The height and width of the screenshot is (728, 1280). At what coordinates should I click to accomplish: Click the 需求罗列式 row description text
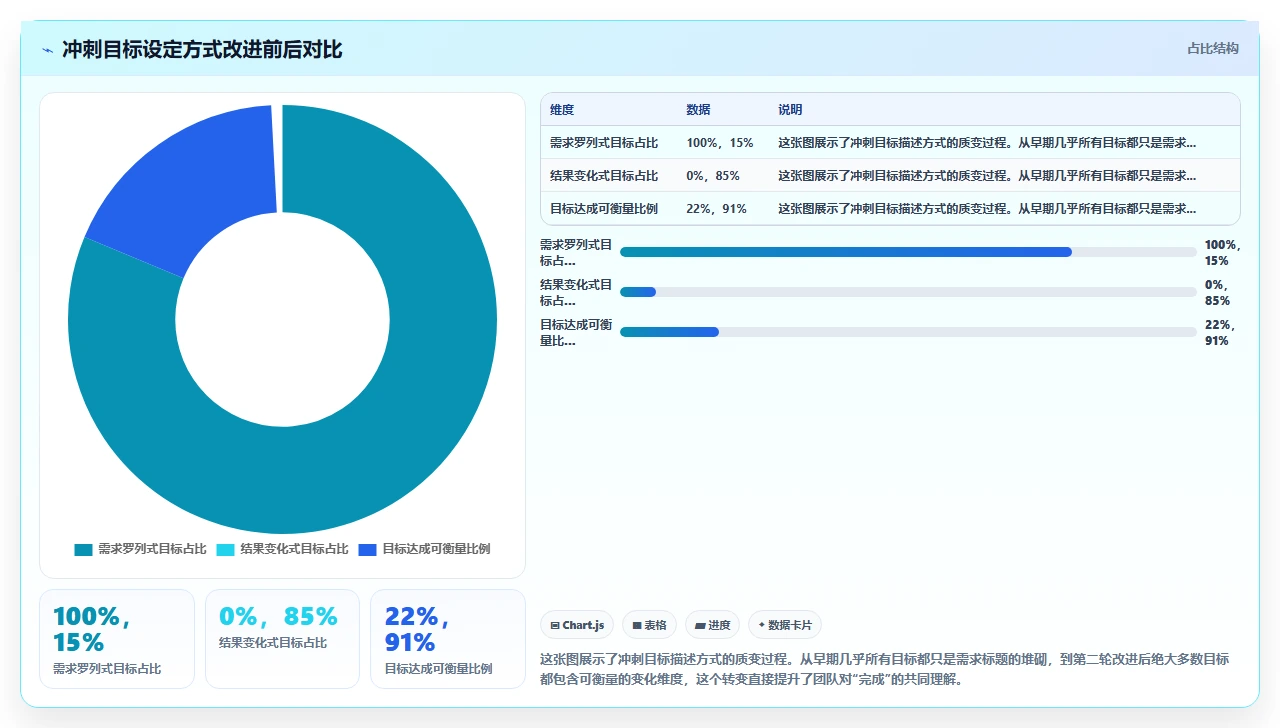tap(987, 143)
